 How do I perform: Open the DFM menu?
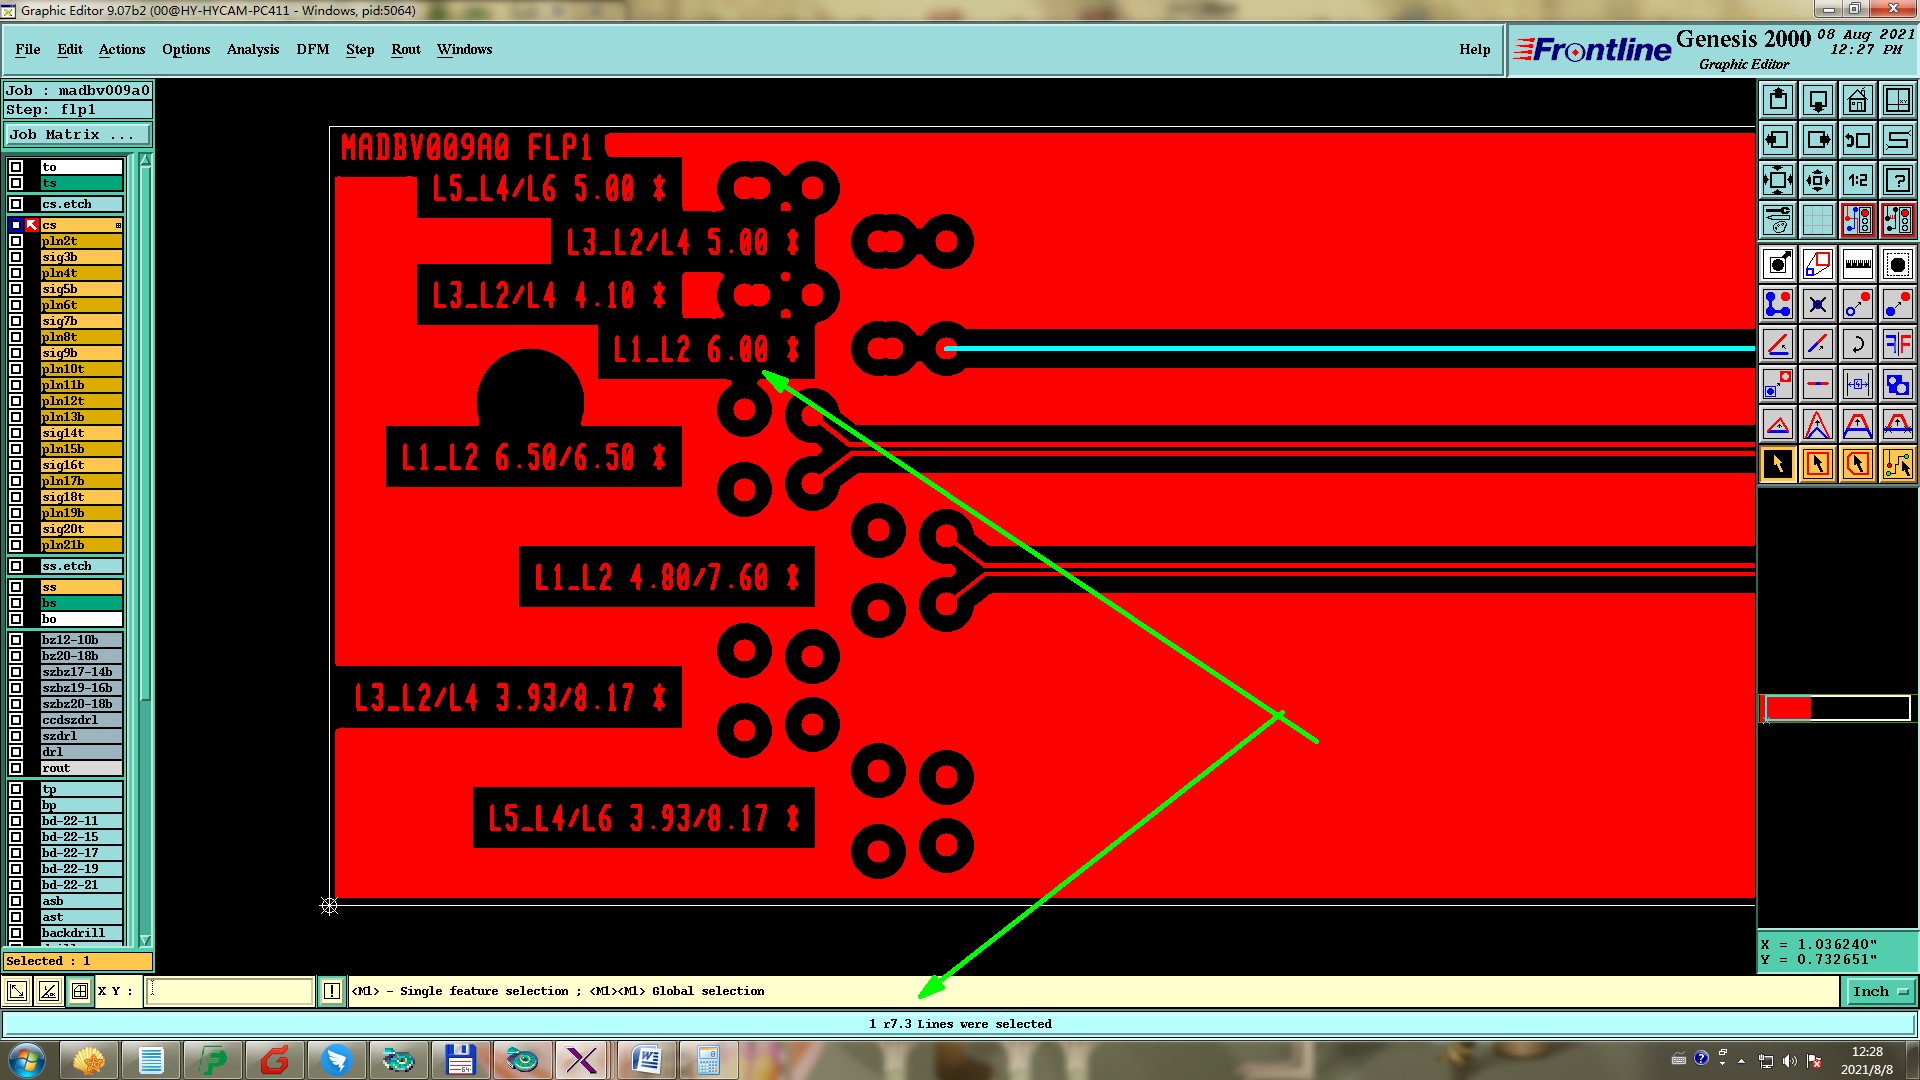312,49
